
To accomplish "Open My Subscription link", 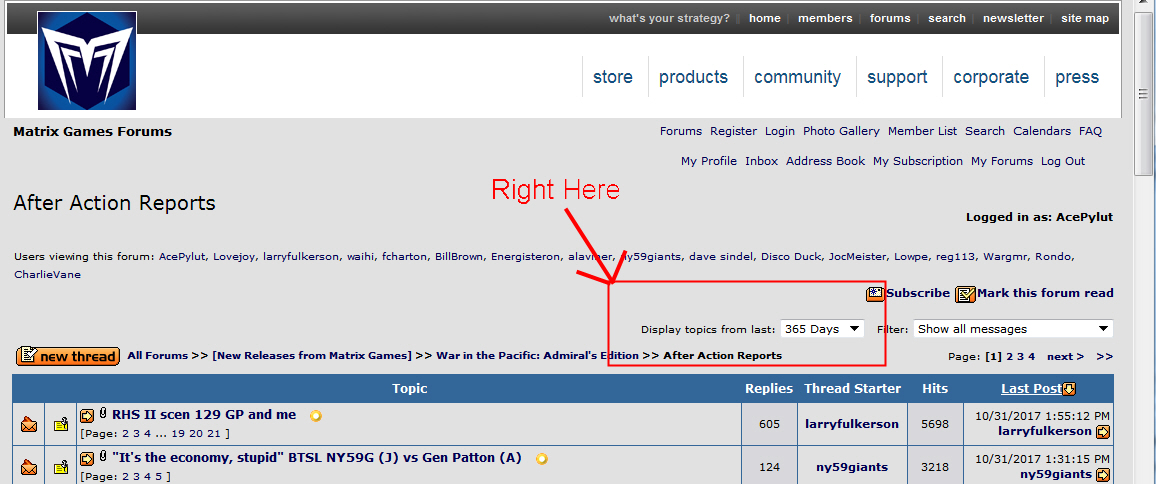I will pos(918,161).
